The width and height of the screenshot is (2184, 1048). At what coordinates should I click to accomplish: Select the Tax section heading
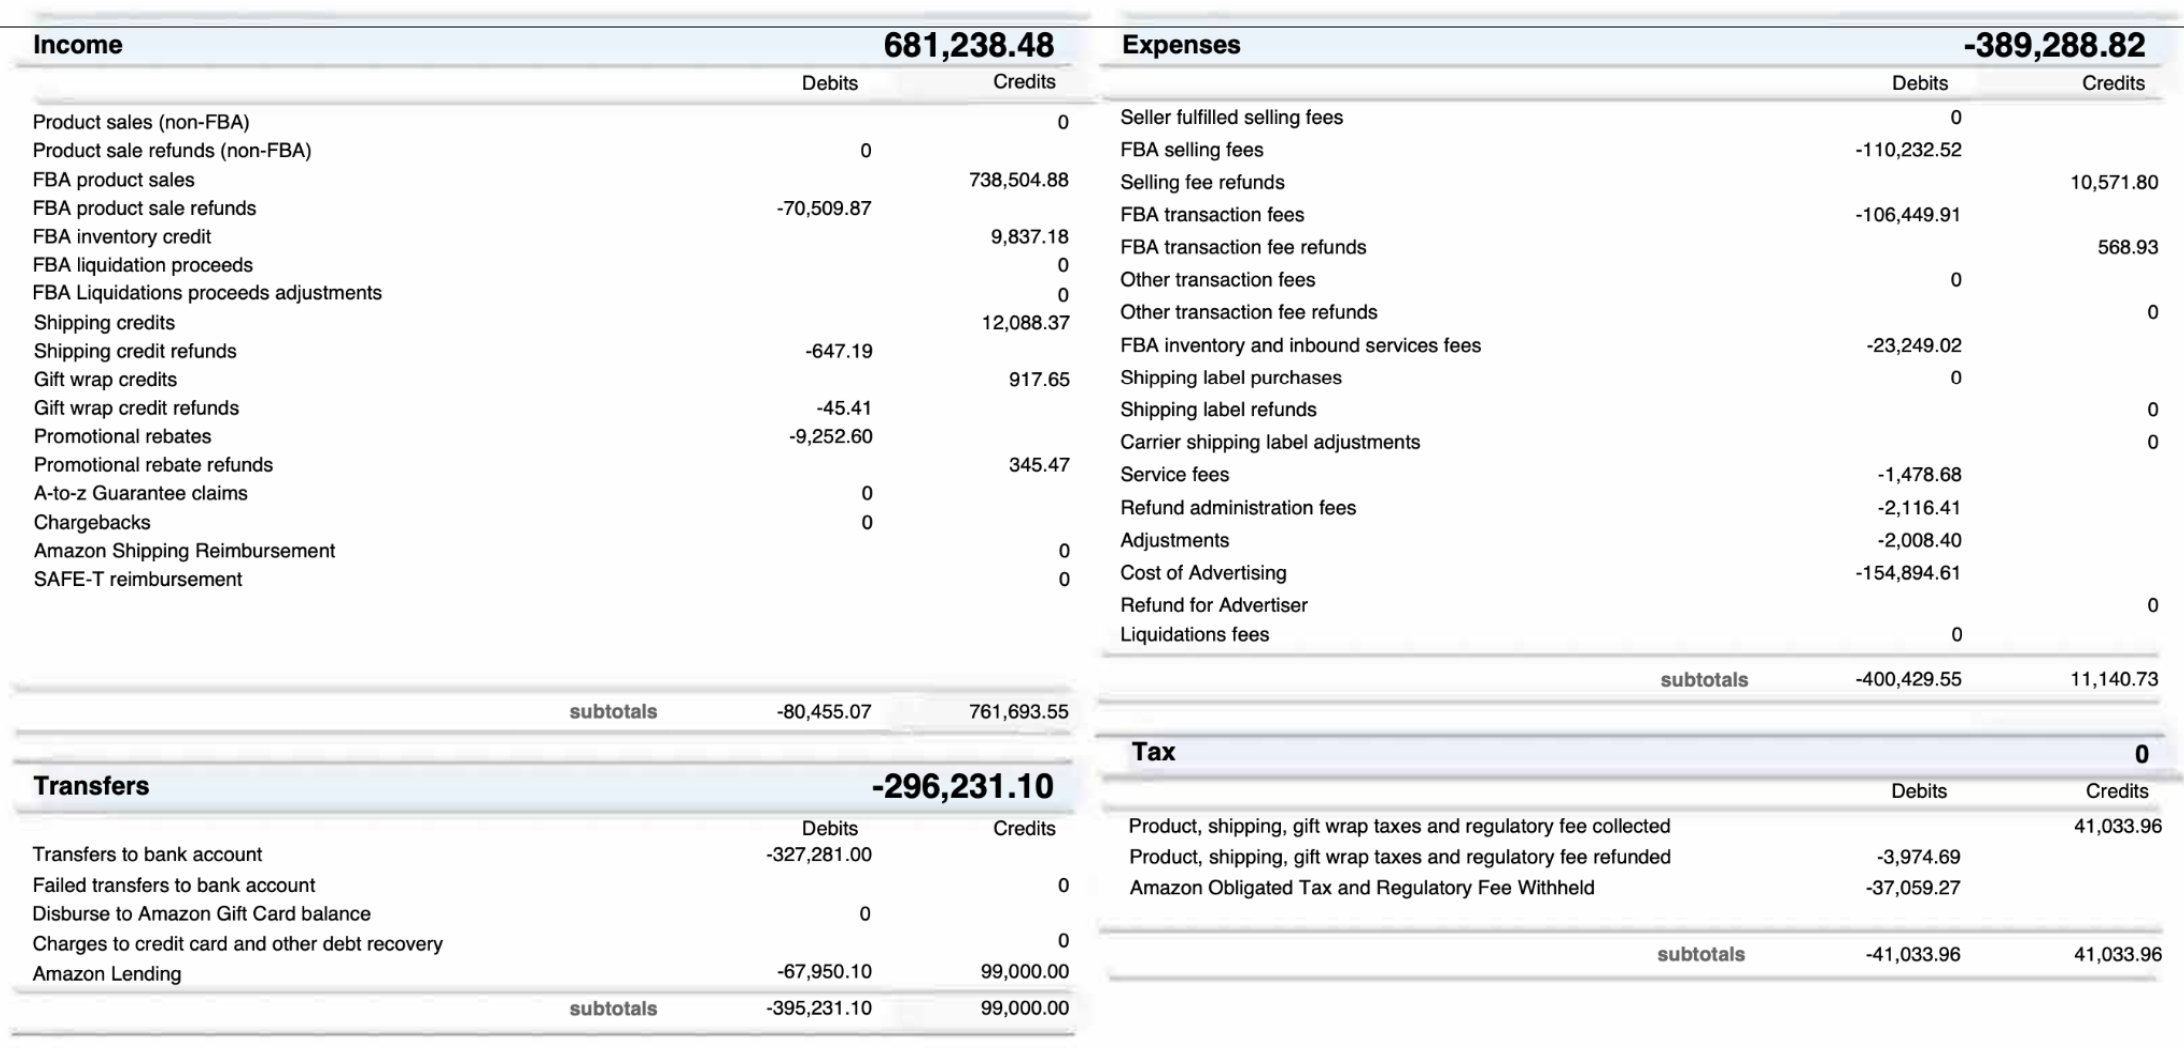click(x=1153, y=752)
